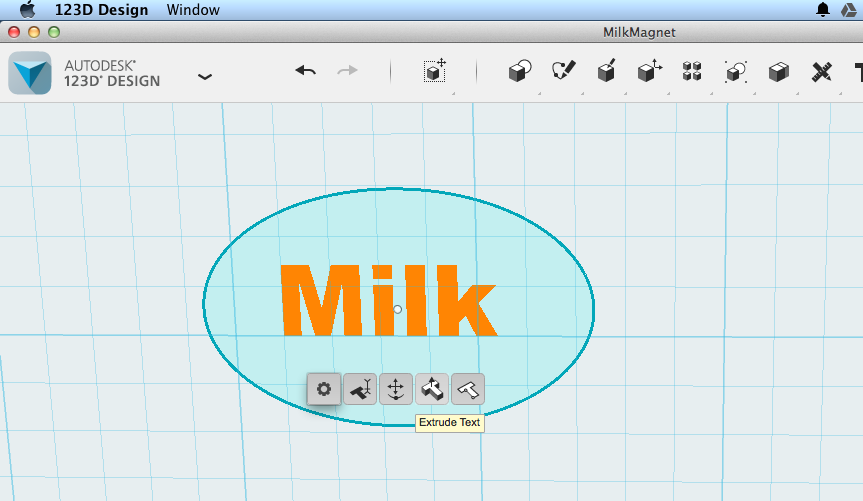The image size is (863, 501).
Task: Open the Google Drive menu bar icon
Action: [849, 10]
